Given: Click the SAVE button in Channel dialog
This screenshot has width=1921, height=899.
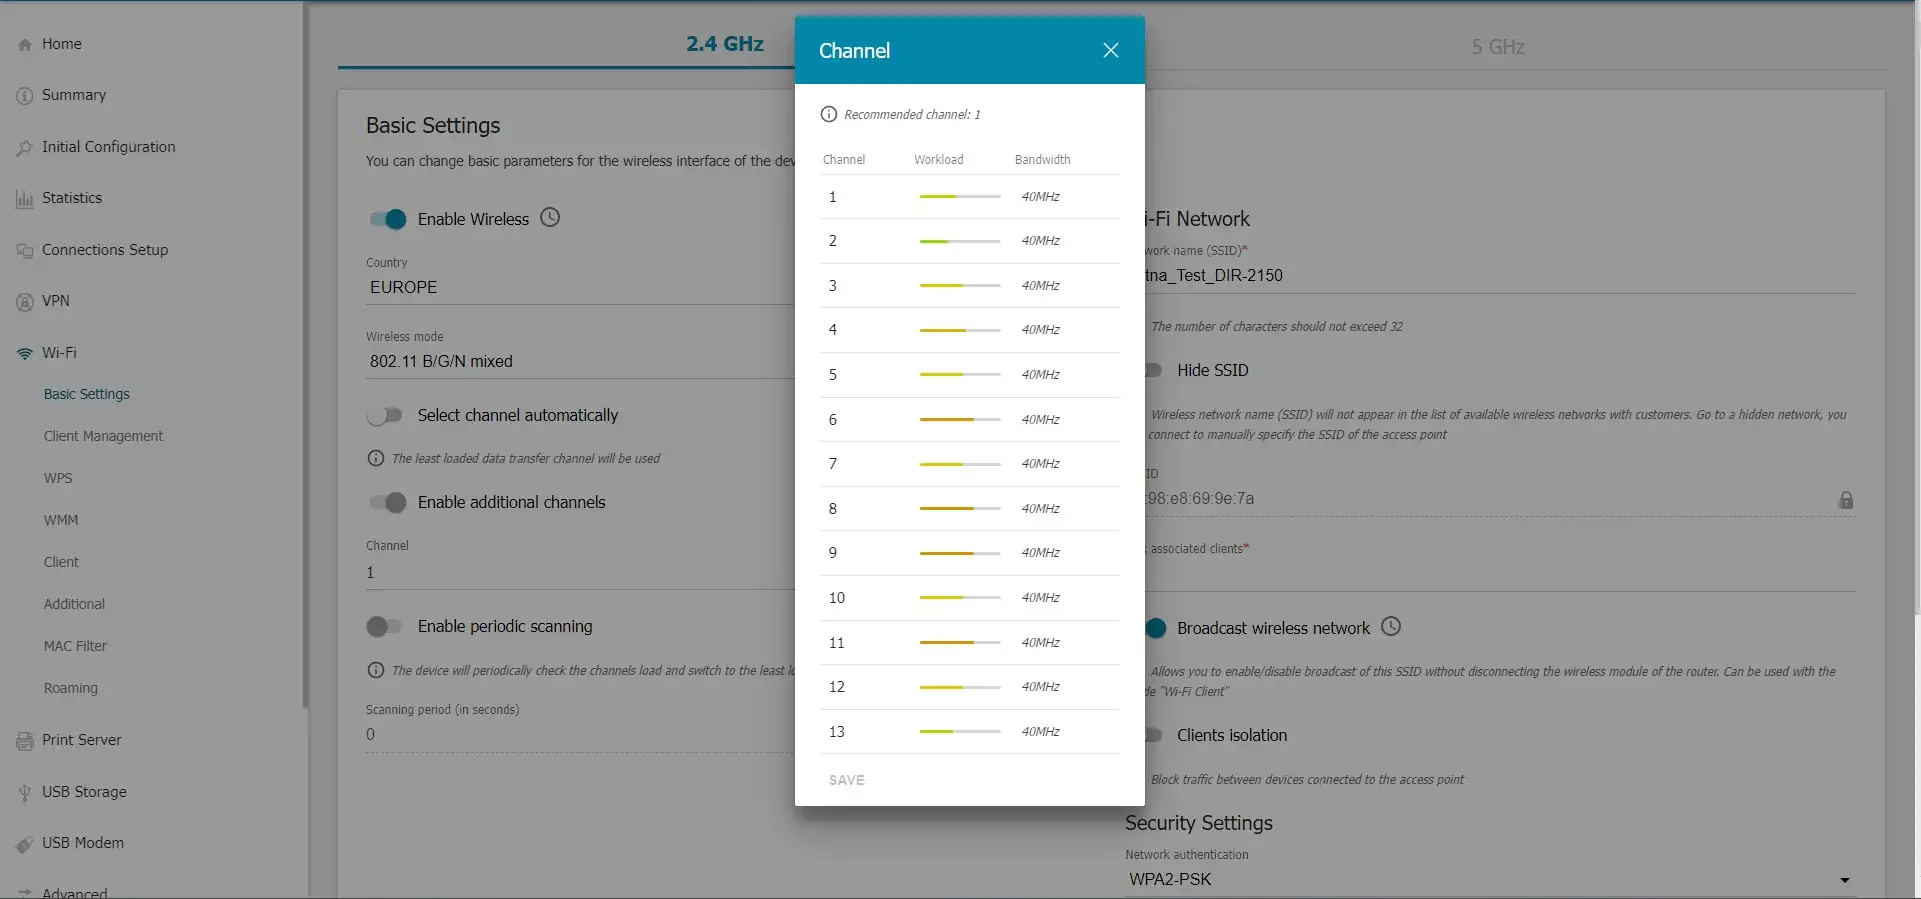Looking at the screenshot, I should (x=846, y=780).
